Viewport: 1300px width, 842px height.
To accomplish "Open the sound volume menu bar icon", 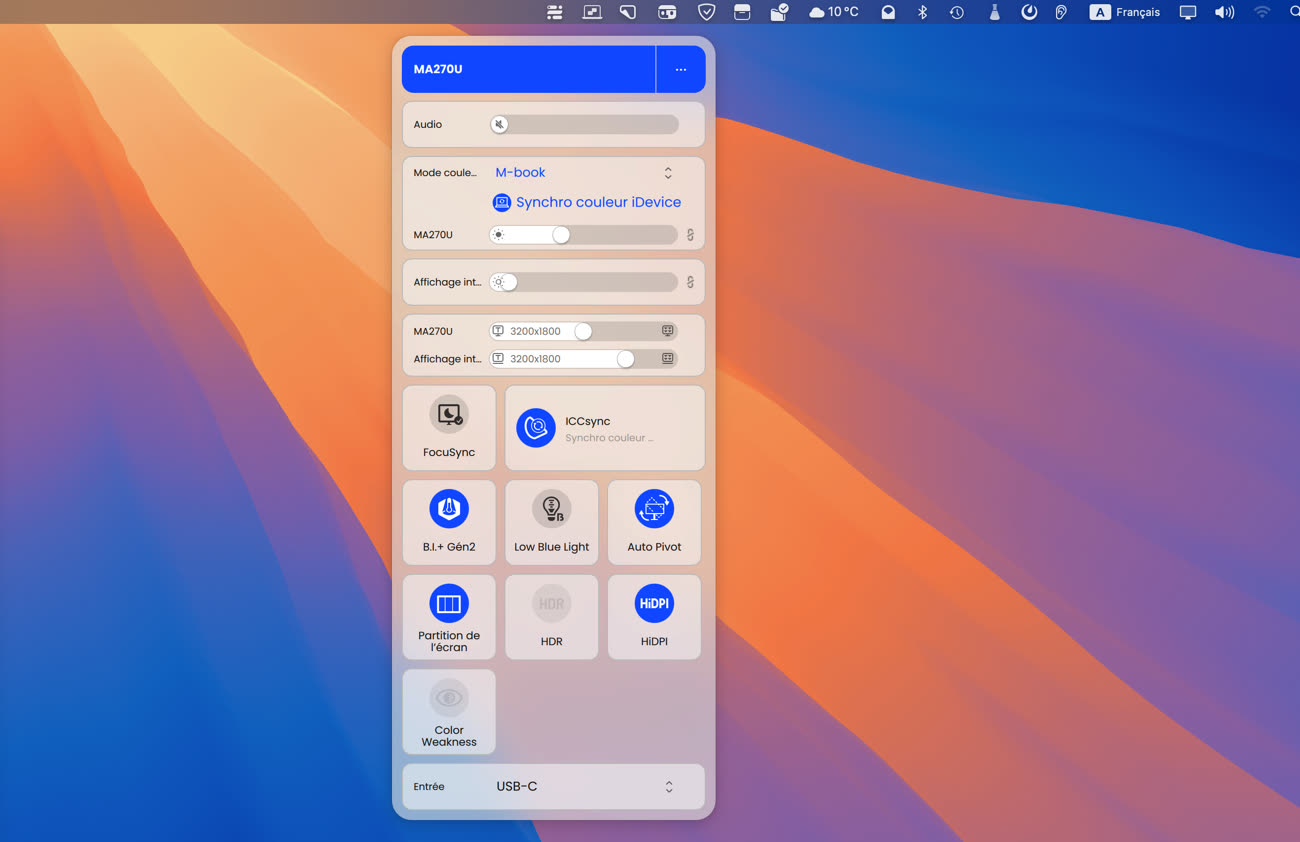I will click(1224, 12).
